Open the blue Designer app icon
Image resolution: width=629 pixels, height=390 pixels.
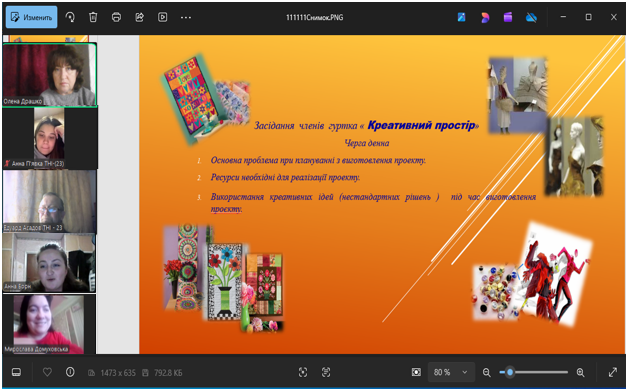[461, 17]
